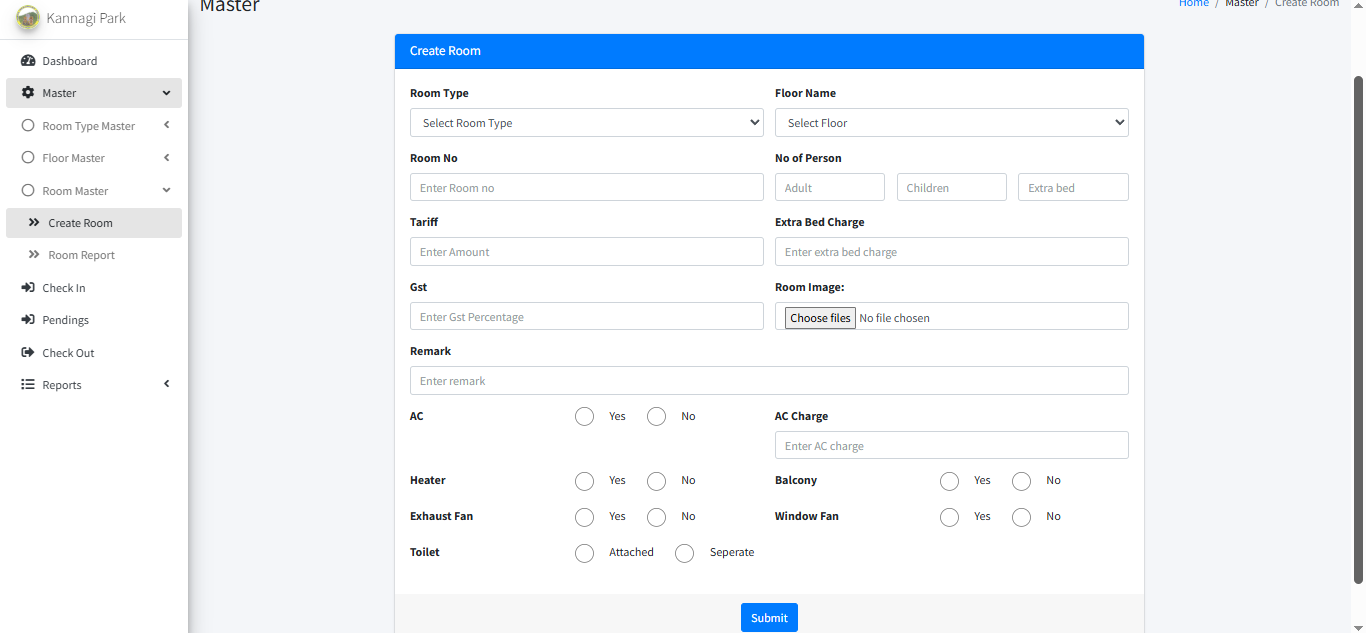1366x633 pixels.
Task: Click the Submit button
Action: tap(769, 618)
